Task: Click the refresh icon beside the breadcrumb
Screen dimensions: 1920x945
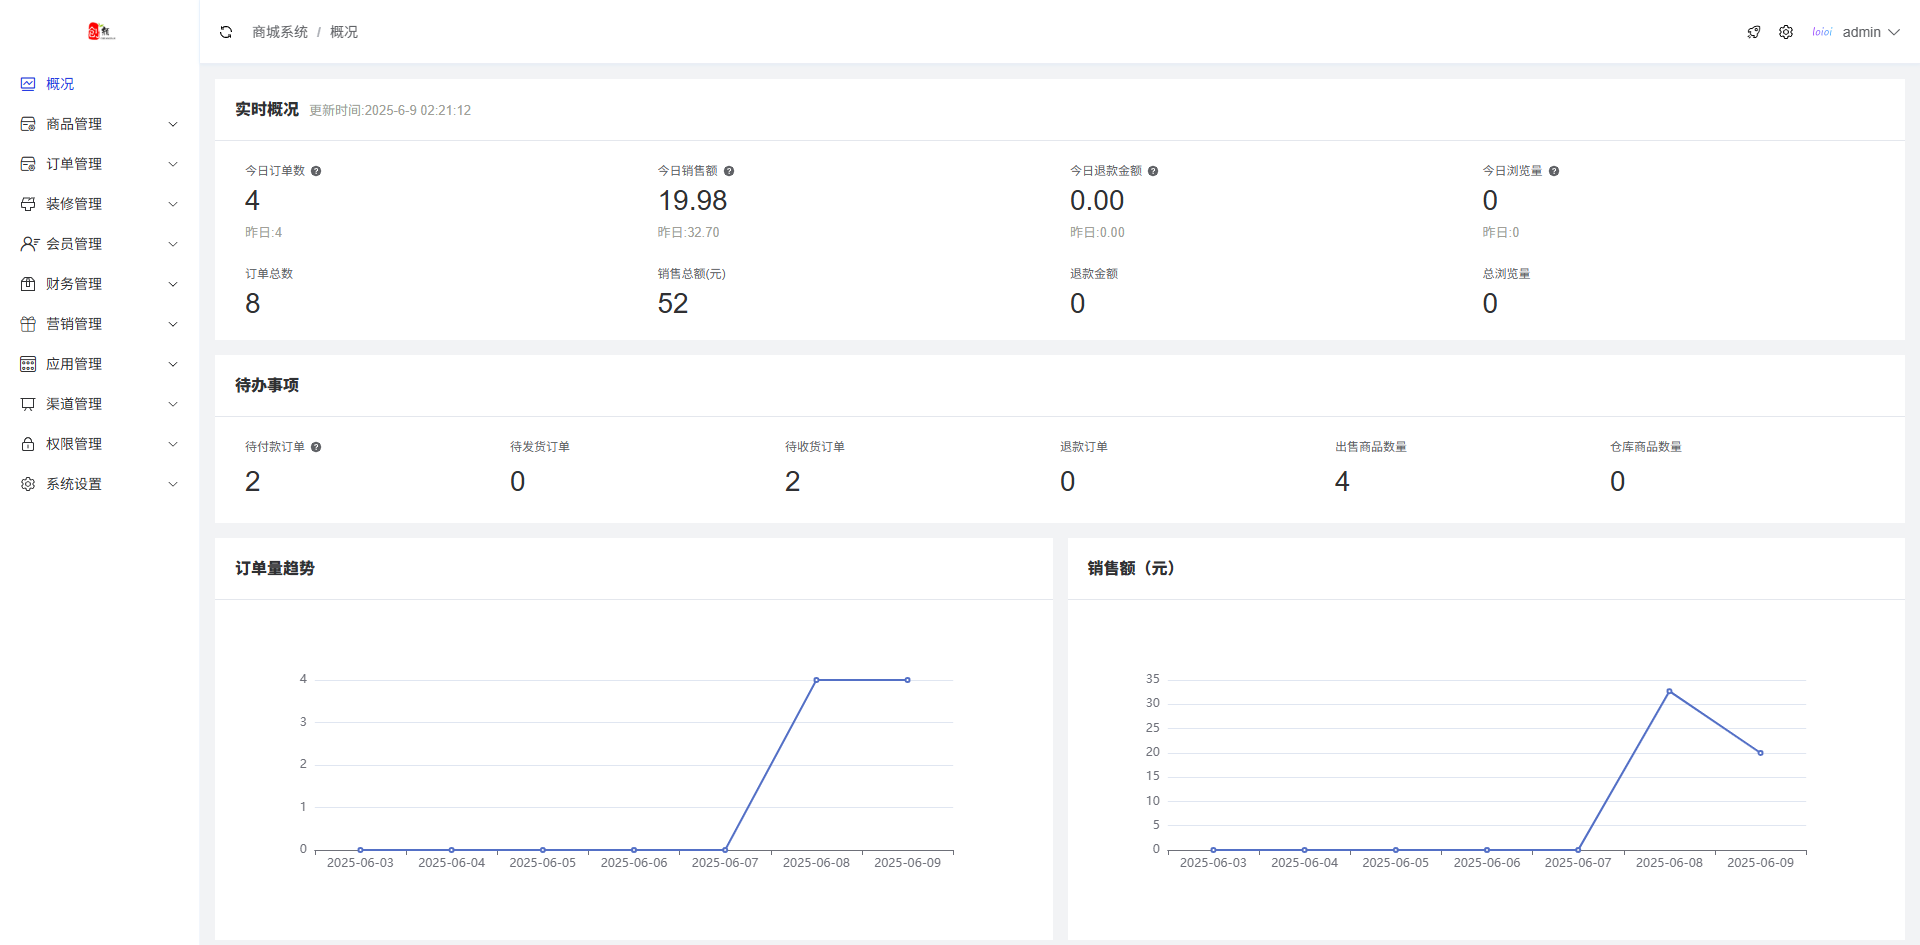Action: pos(226,32)
